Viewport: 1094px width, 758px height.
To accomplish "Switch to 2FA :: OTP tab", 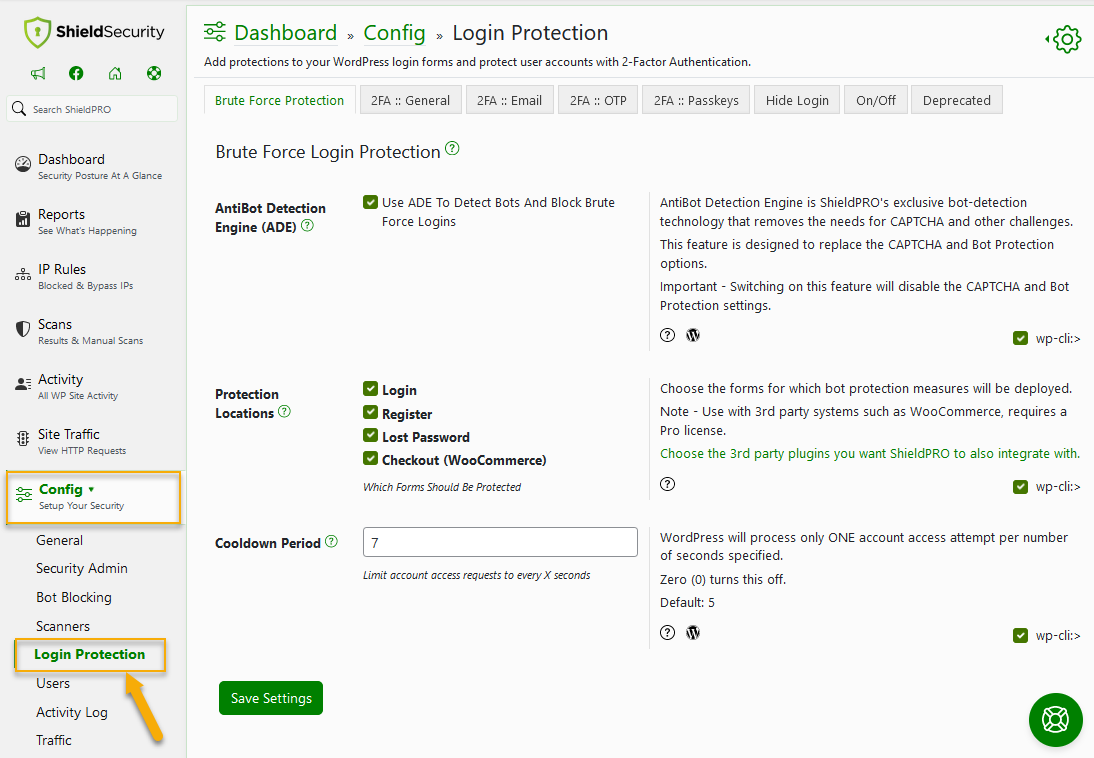I will (x=598, y=101).
